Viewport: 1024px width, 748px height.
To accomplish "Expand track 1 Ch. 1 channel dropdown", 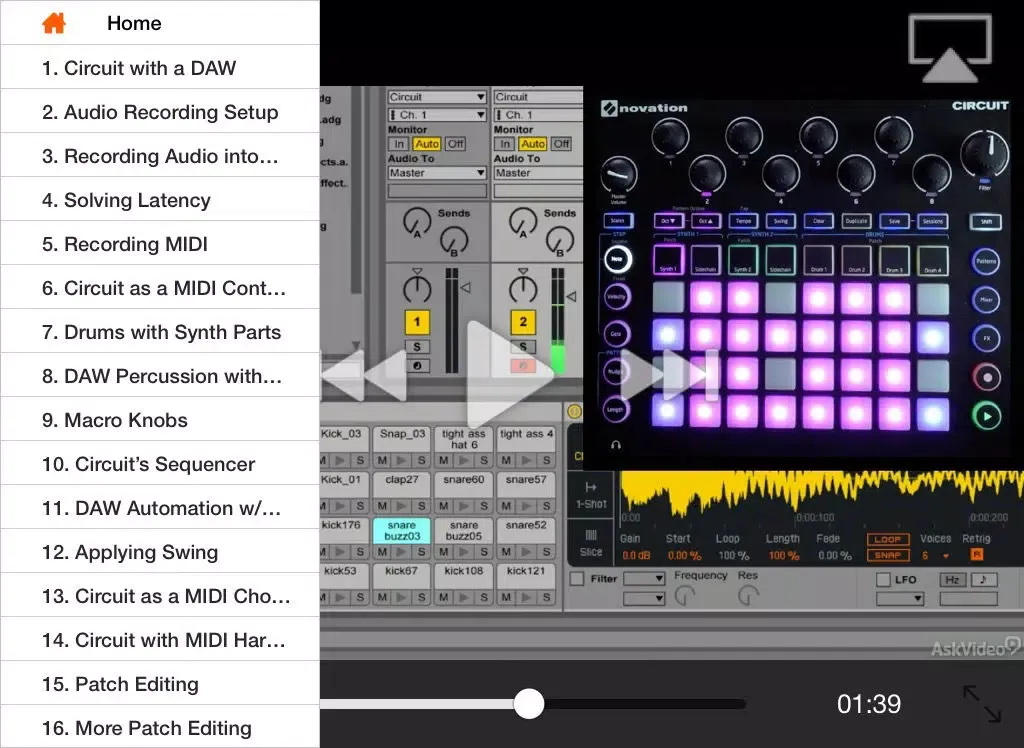I will click(x=437, y=114).
